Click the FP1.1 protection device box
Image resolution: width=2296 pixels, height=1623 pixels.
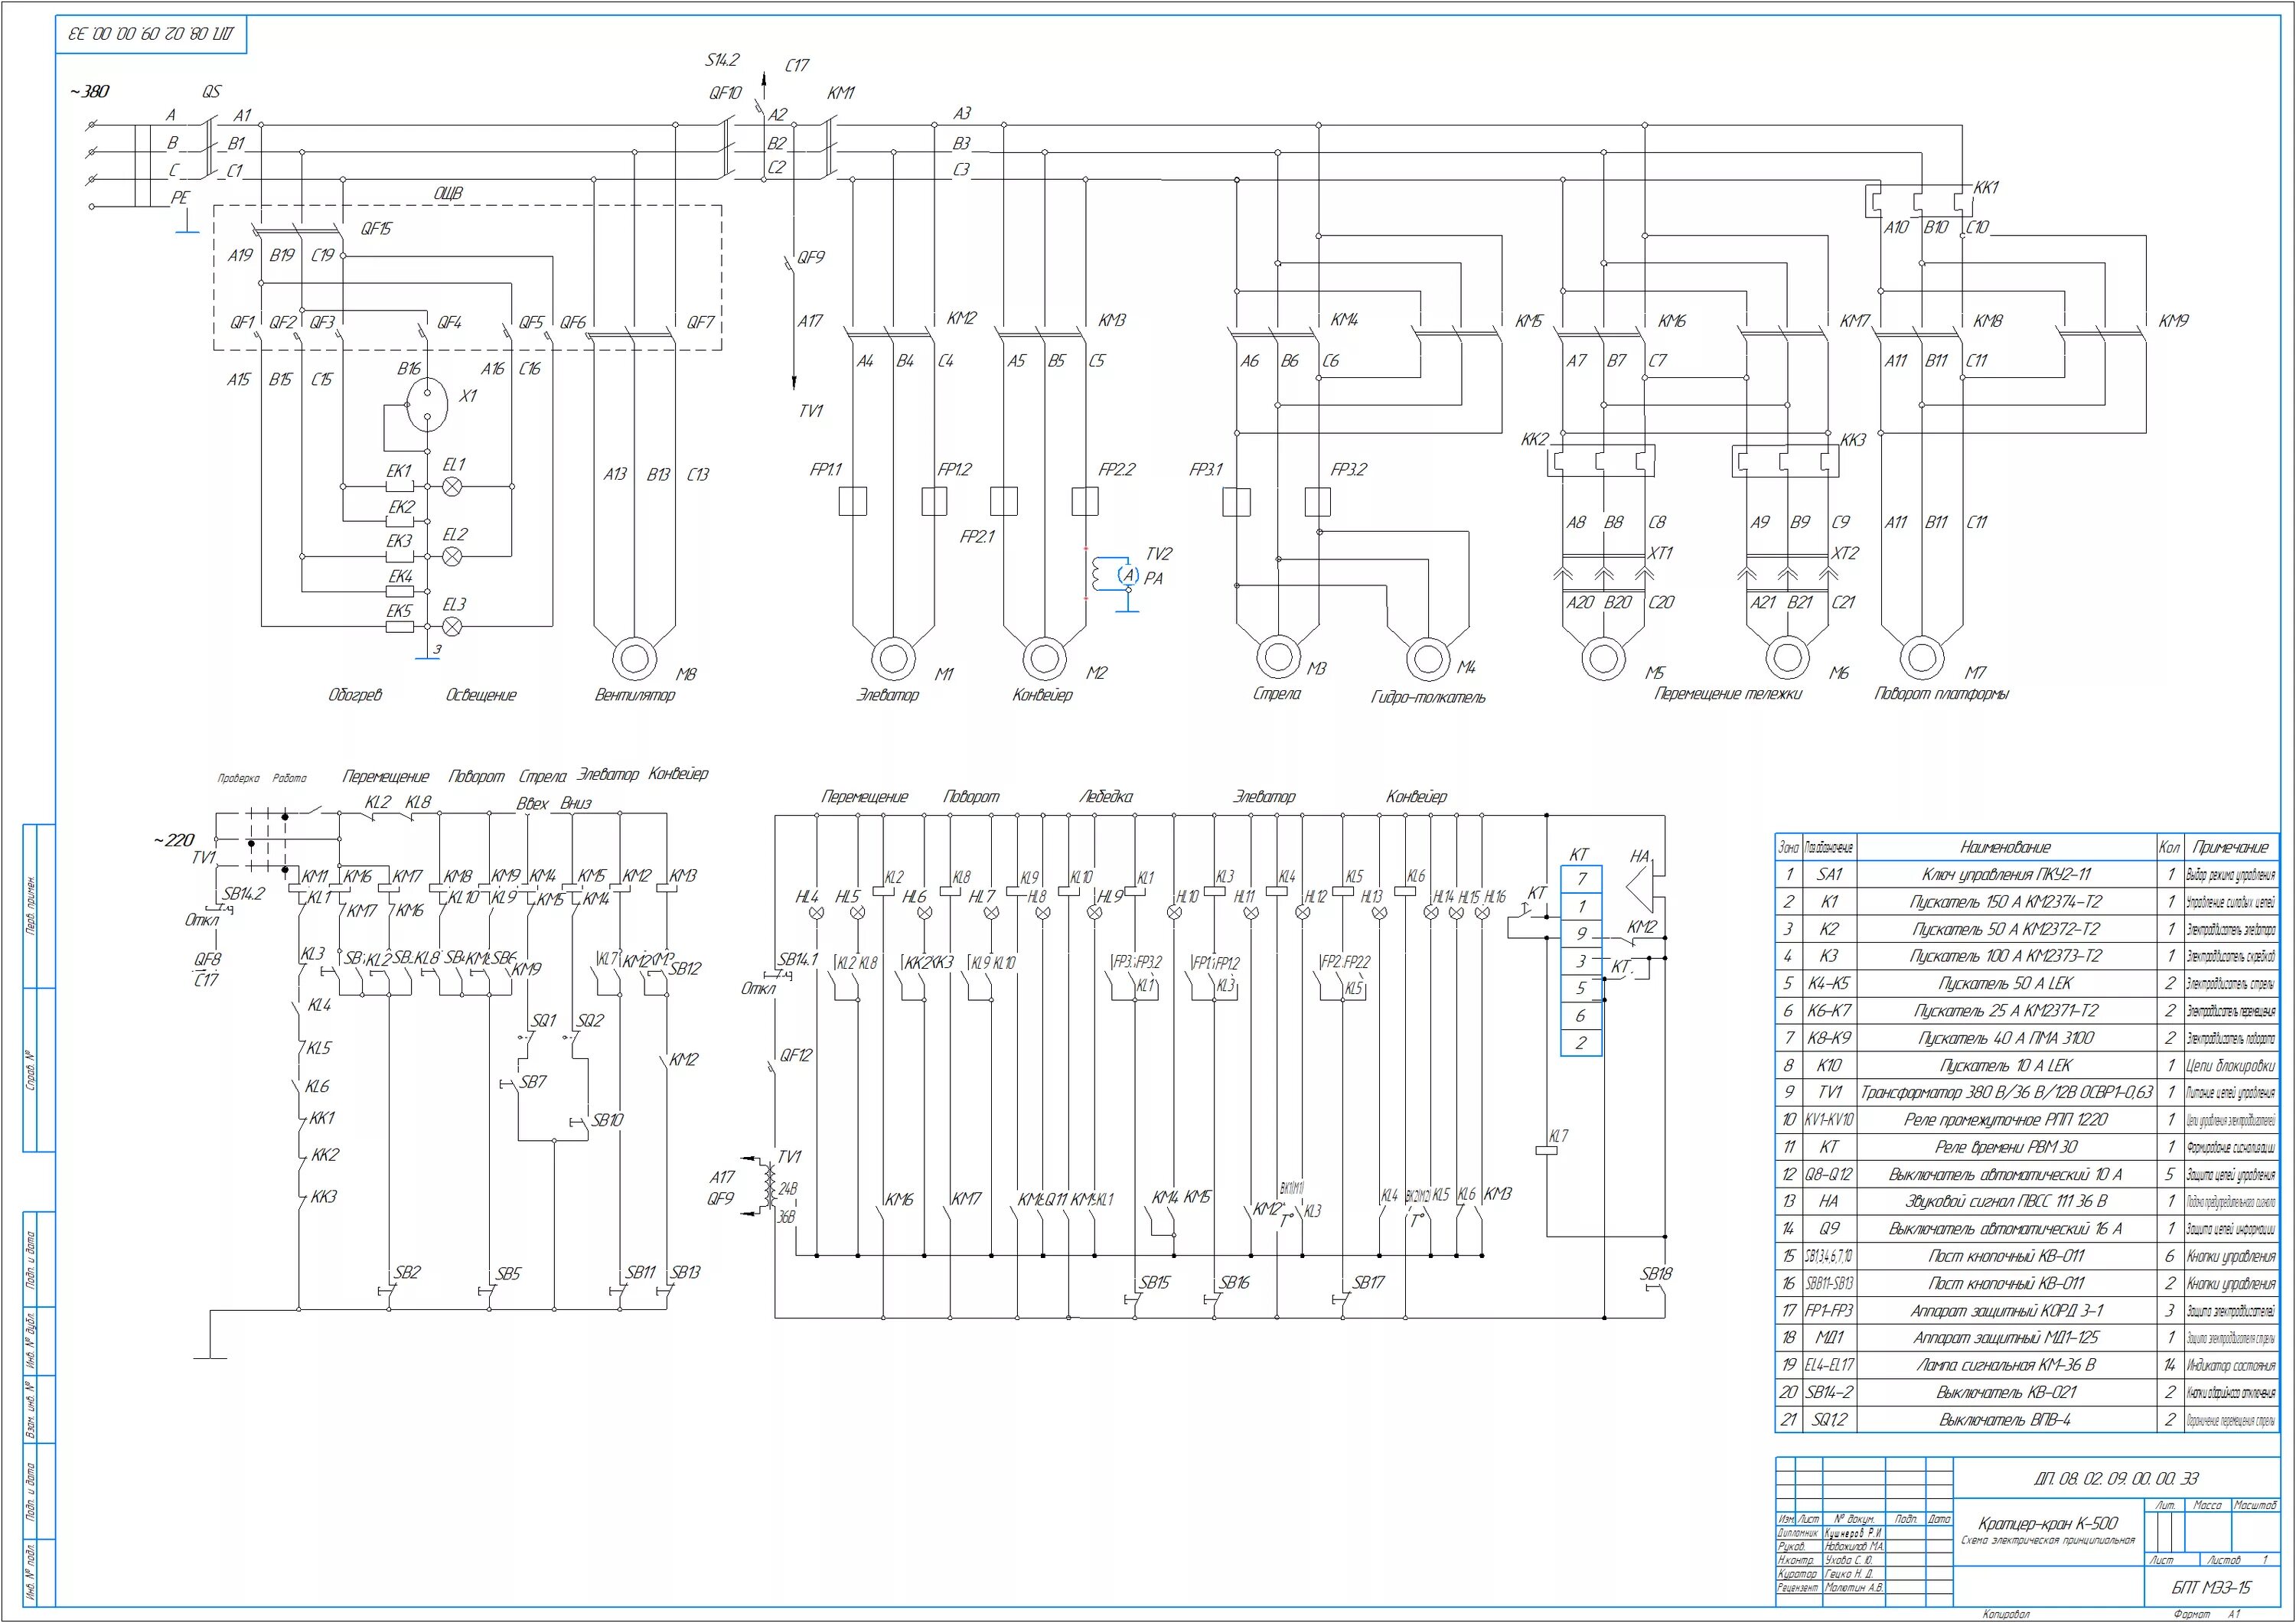tap(852, 501)
